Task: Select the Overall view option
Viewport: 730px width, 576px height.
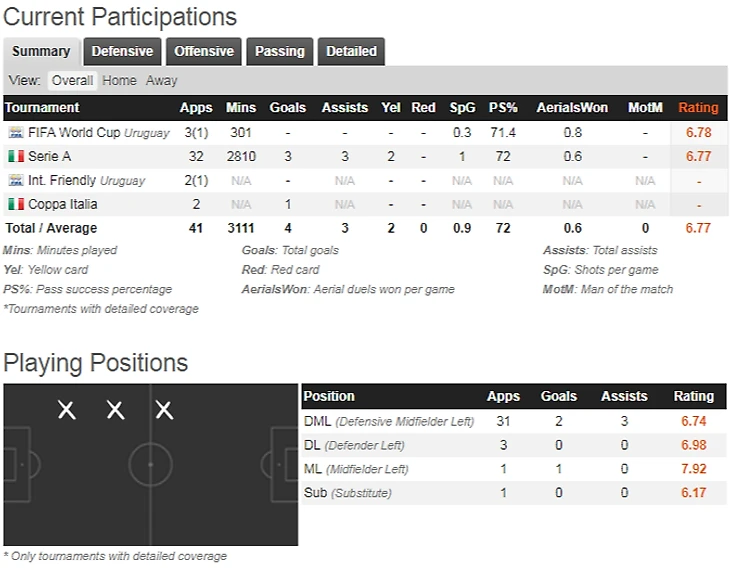Action: 72,80
